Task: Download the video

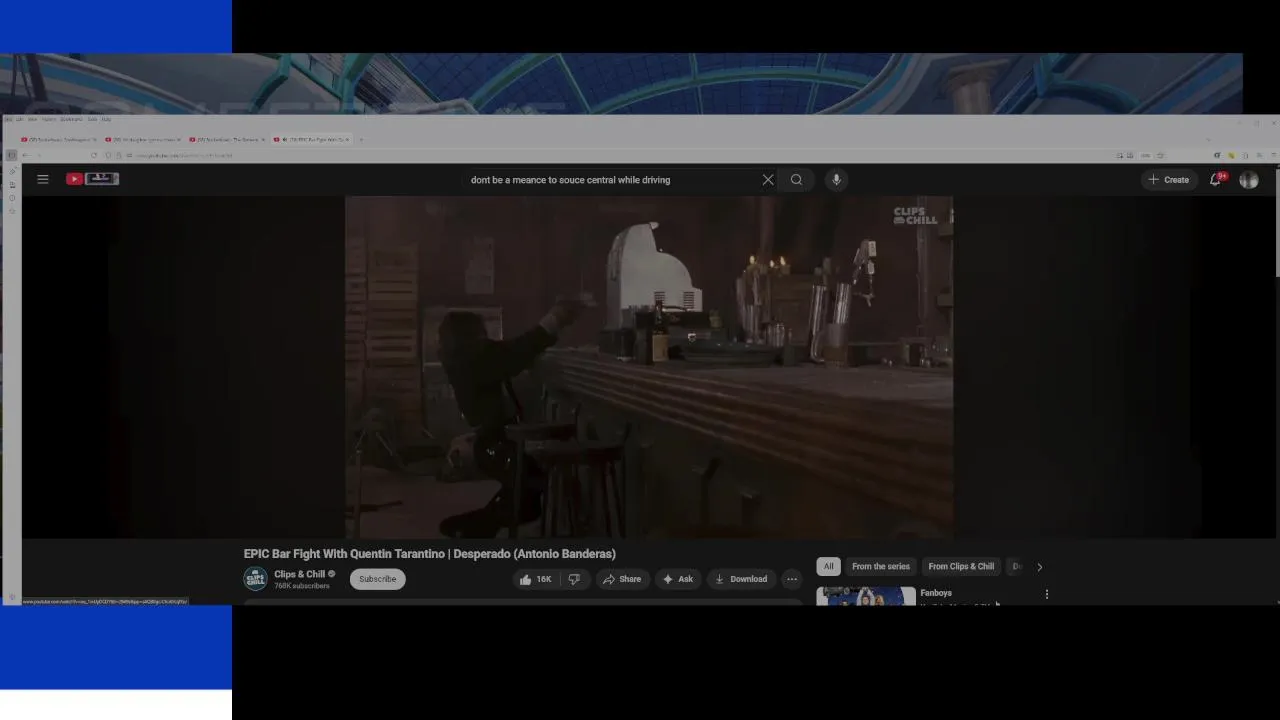Action: tap(741, 579)
